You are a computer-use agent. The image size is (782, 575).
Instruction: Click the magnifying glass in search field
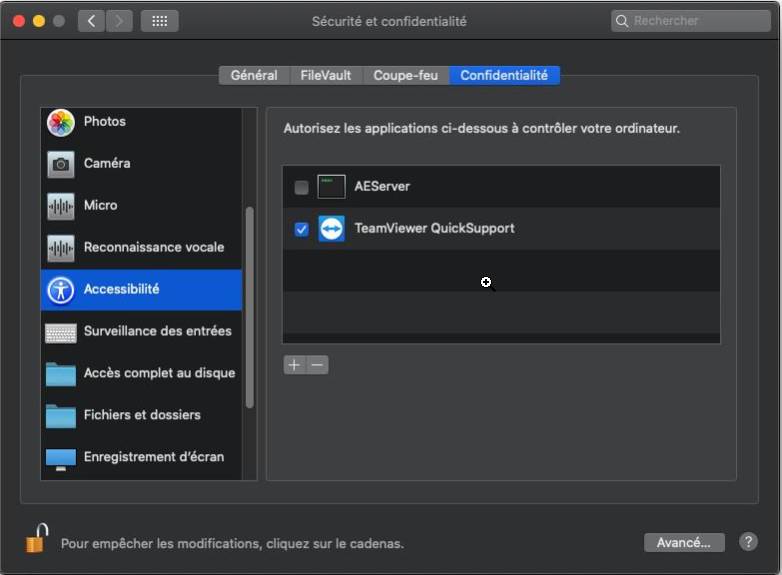621,21
